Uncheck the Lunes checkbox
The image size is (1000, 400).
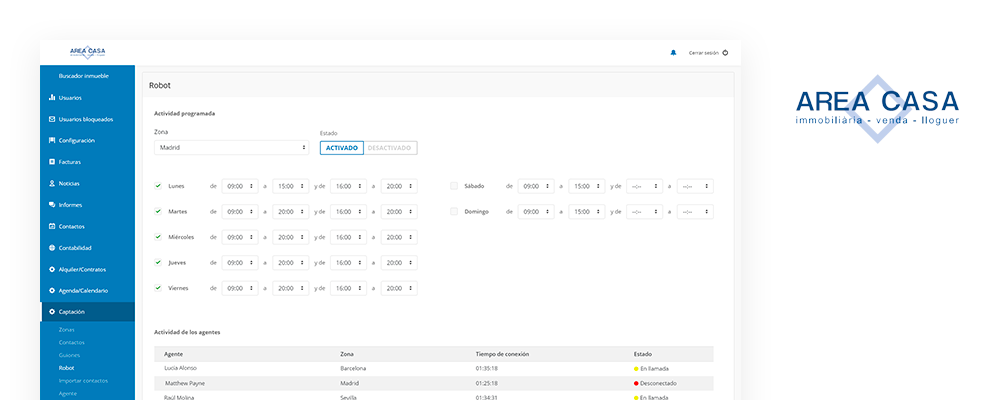tap(158, 186)
